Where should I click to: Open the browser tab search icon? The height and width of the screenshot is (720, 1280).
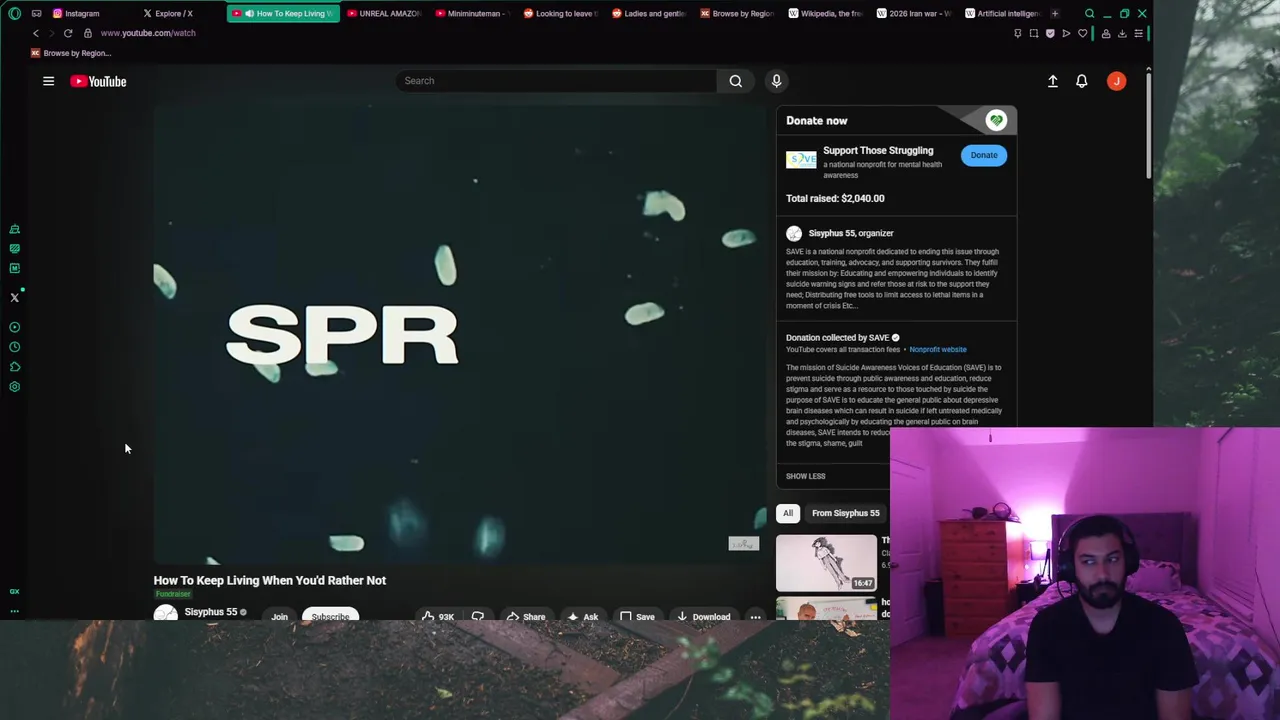point(1090,13)
